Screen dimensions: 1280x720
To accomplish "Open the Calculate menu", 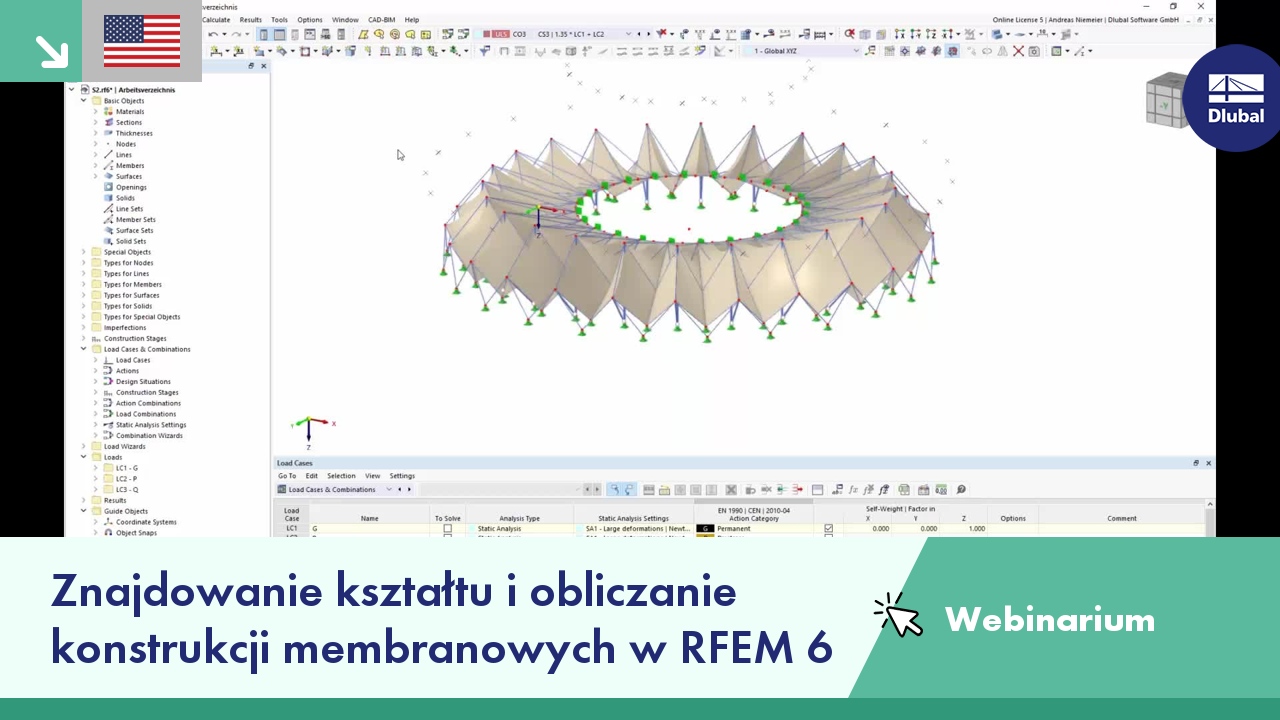I will (x=215, y=19).
